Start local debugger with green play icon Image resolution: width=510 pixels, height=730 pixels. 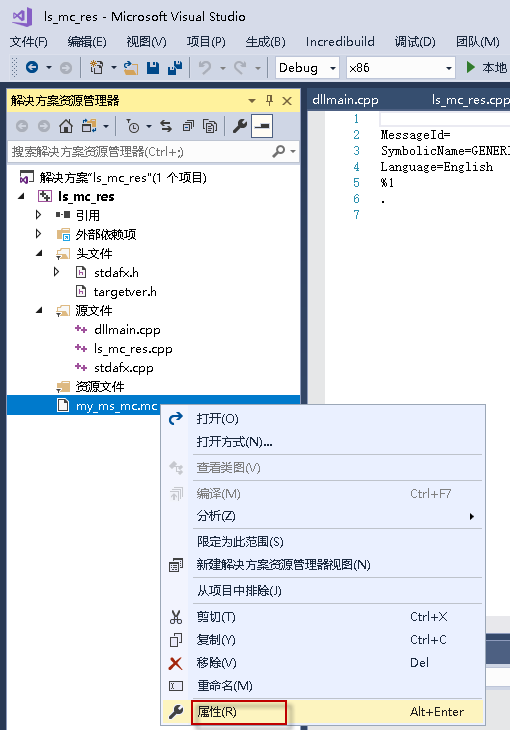coord(470,68)
